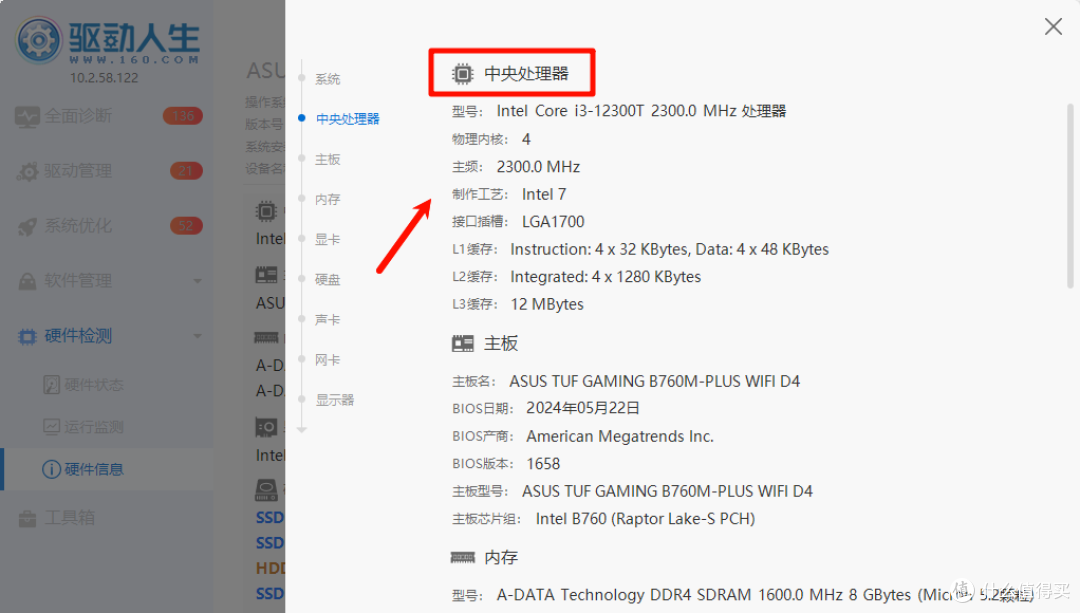This screenshot has height=613, width=1080.
Task: Select the Intel Core i3-12300T model text
Action: [641, 111]
